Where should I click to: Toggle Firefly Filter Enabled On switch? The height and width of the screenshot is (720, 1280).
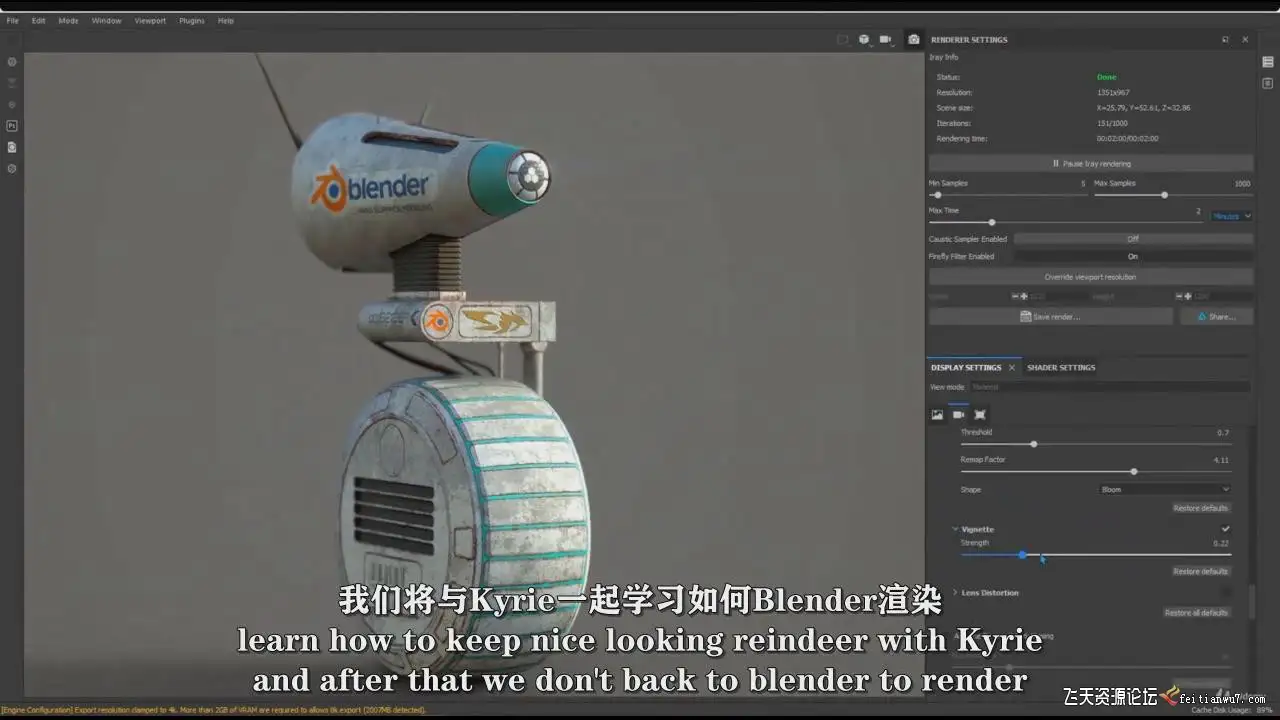[x=1133, y=257]
